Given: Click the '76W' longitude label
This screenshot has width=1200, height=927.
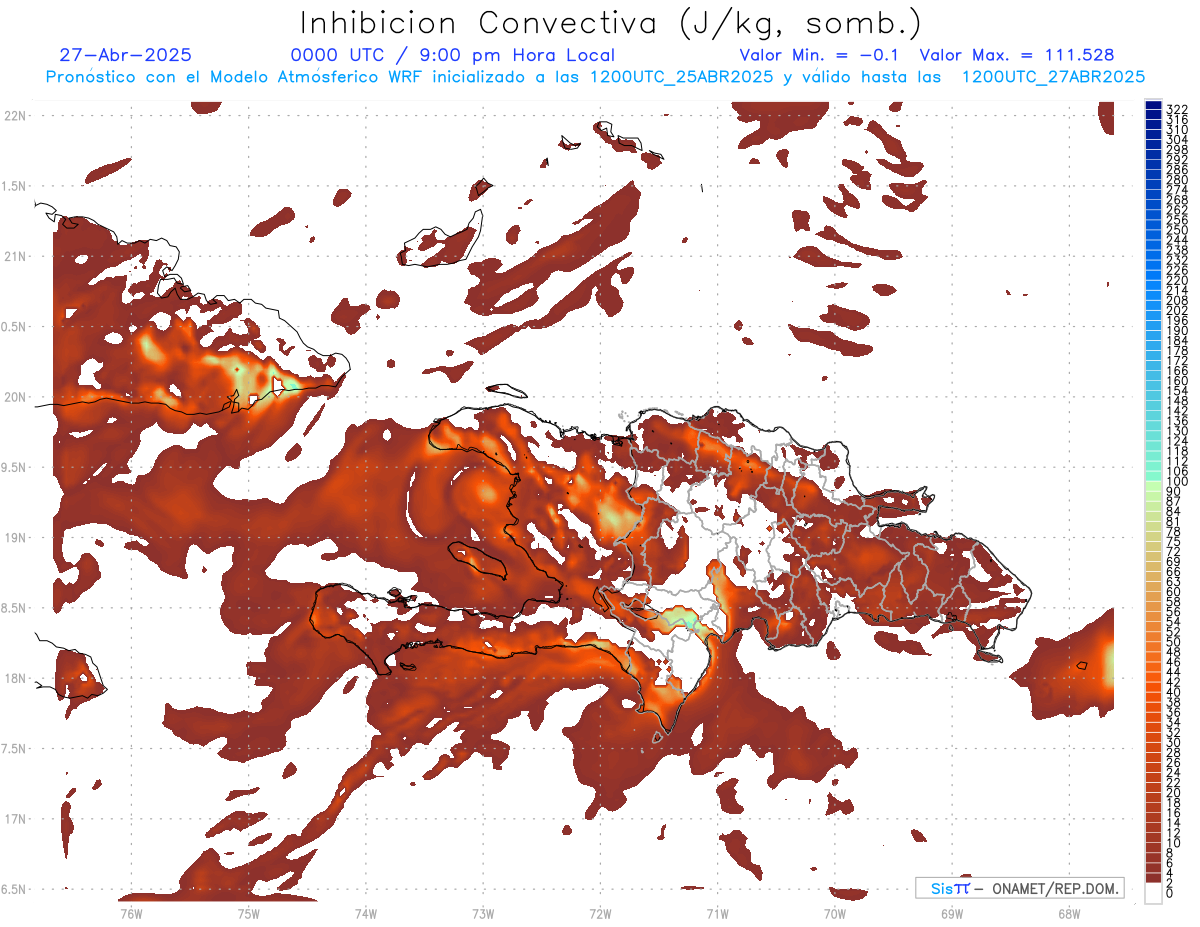Looking at the screenshot, I should pos(131,913).
